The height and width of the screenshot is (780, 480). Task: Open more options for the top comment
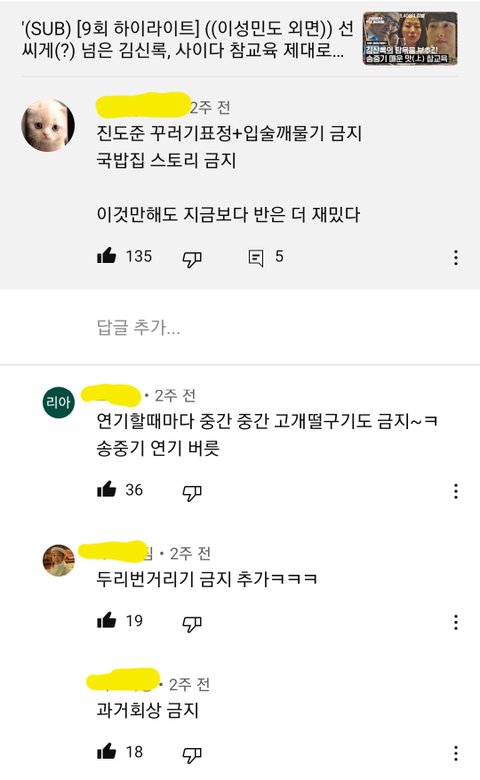(456, 258)
